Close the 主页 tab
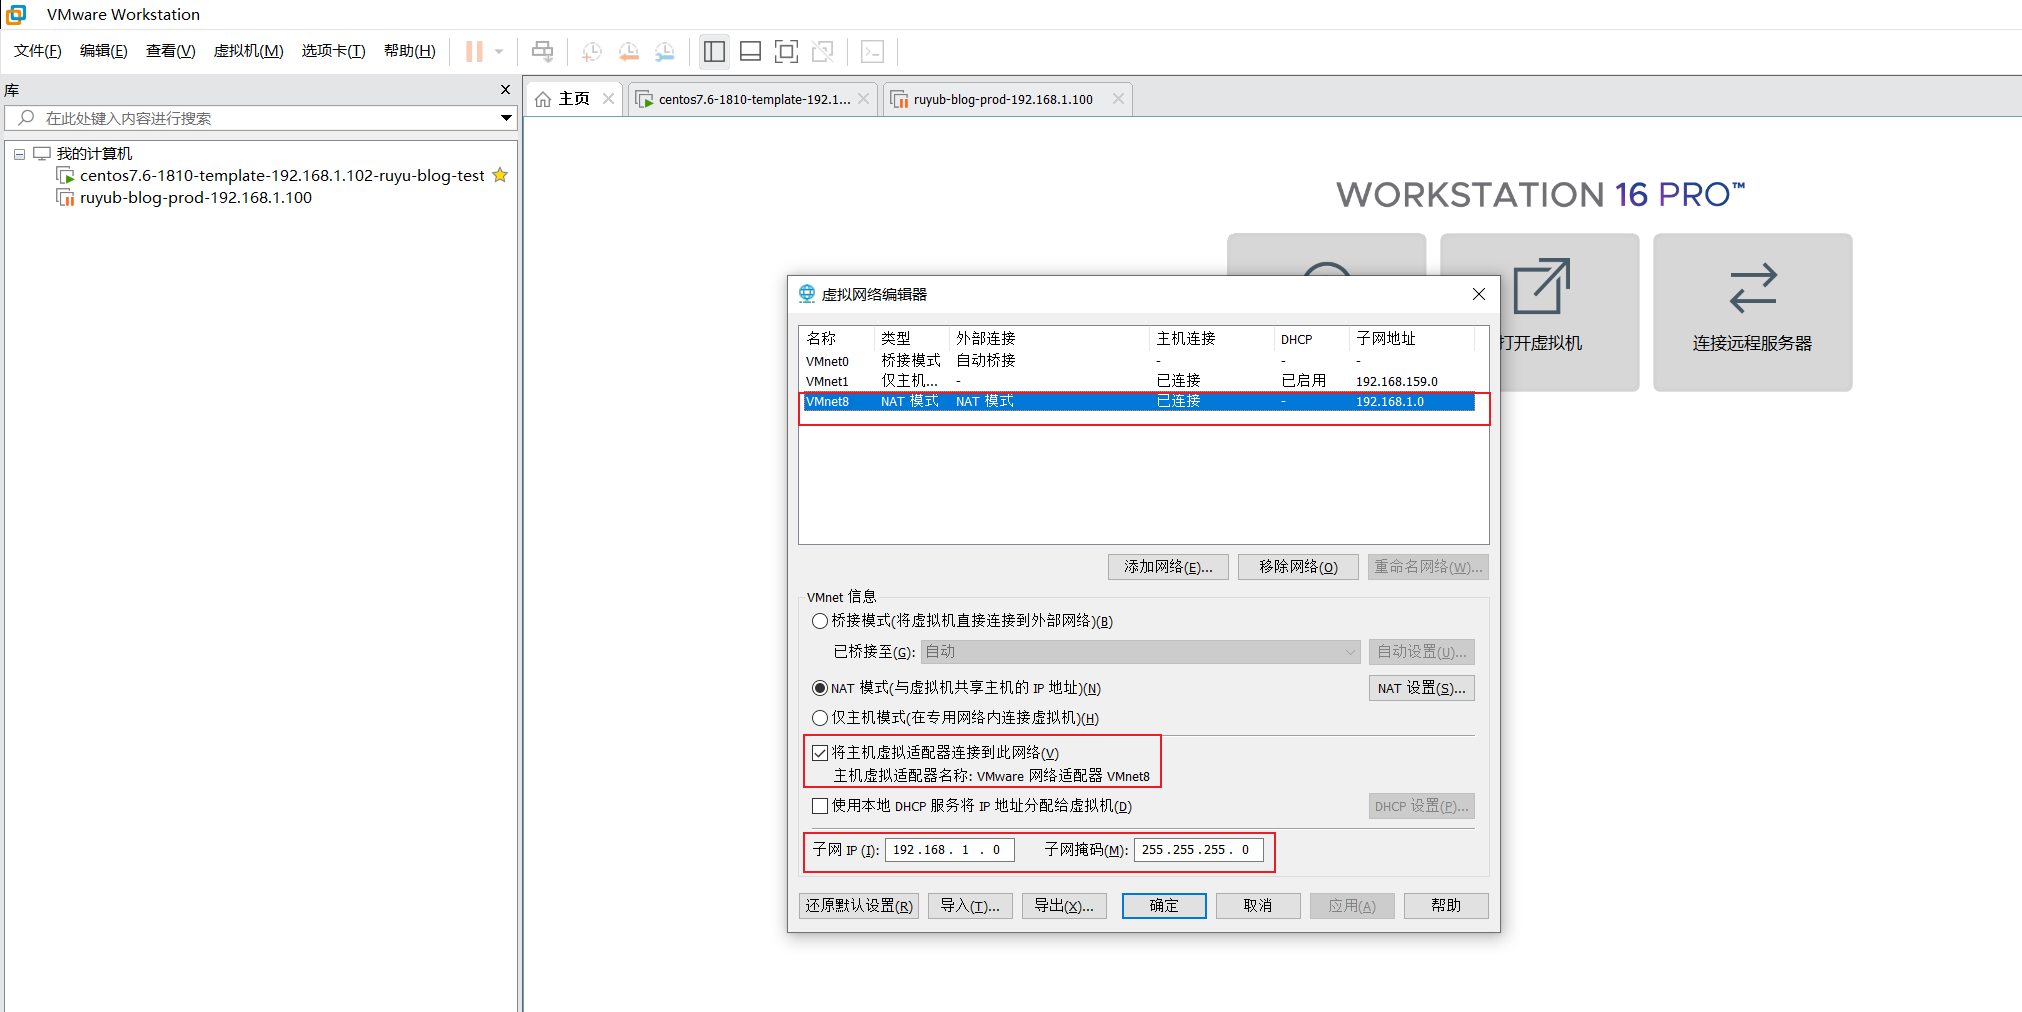This screenshot has width=2022, height=1012. click(x=608, y=98)
